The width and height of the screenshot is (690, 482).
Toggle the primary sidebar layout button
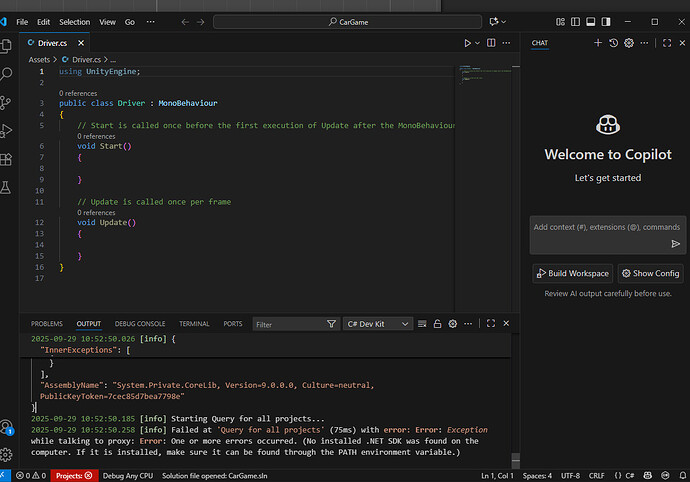point(574,21)
